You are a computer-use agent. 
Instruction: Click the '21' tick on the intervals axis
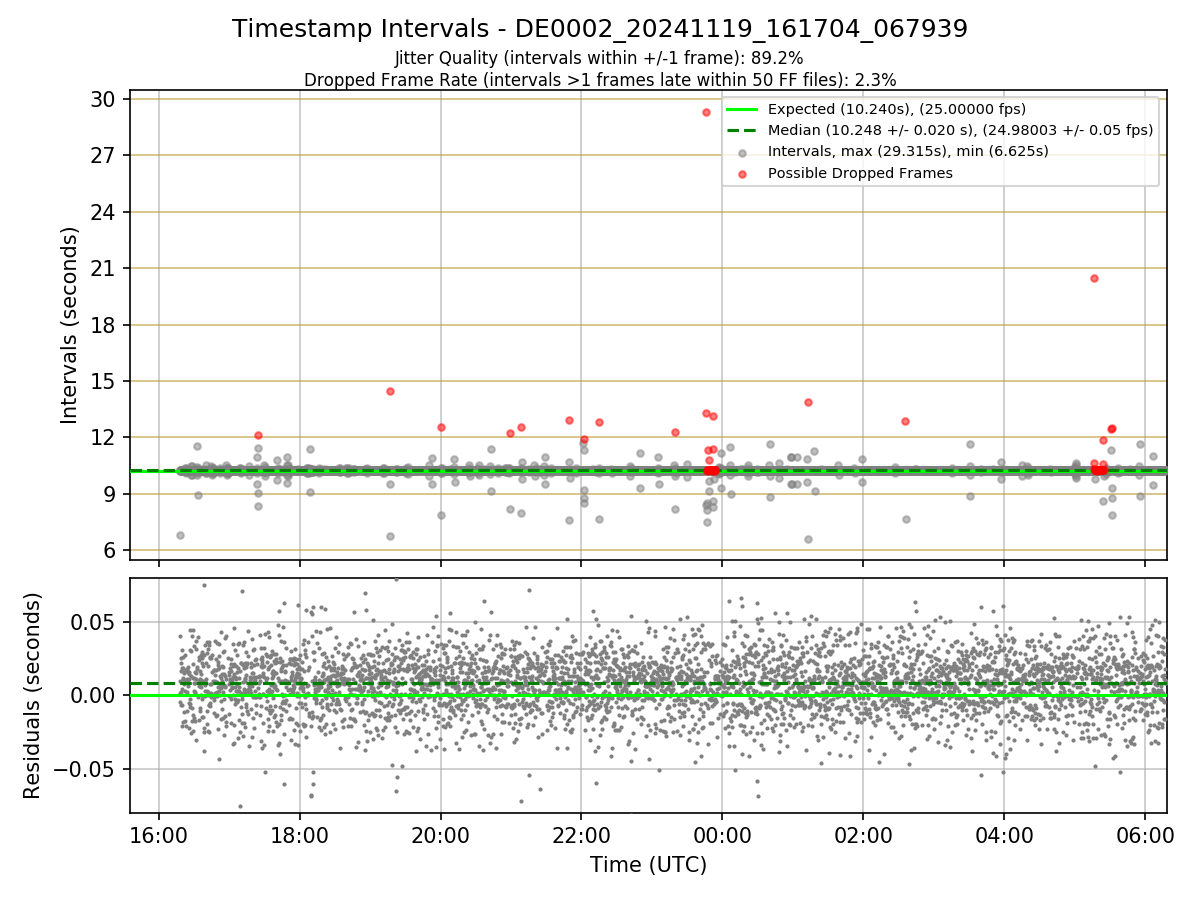[104, 268]
